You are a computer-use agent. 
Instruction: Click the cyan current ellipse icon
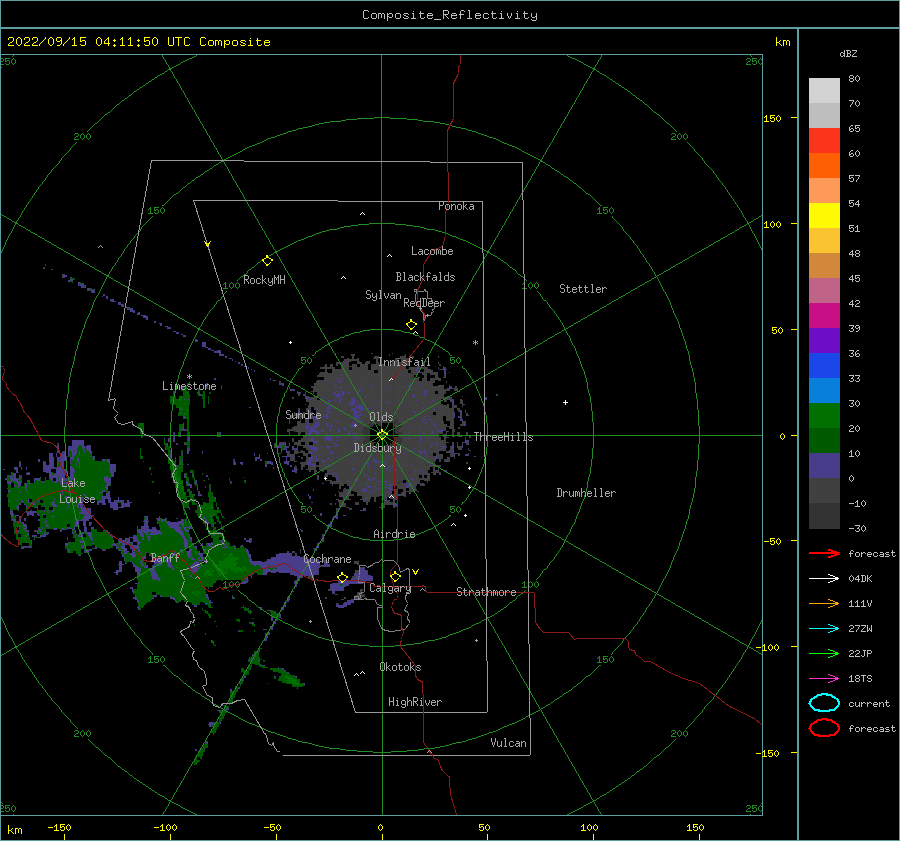(824, 703)
